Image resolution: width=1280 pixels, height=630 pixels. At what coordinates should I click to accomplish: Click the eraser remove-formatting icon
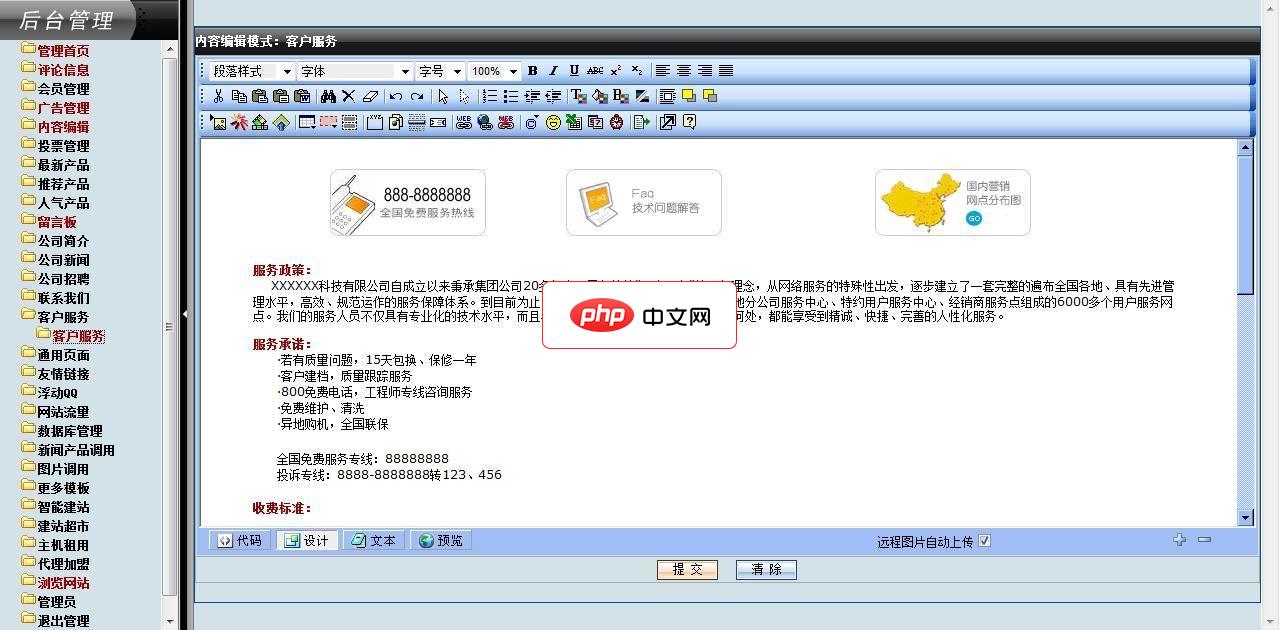[x=370, y=96]
